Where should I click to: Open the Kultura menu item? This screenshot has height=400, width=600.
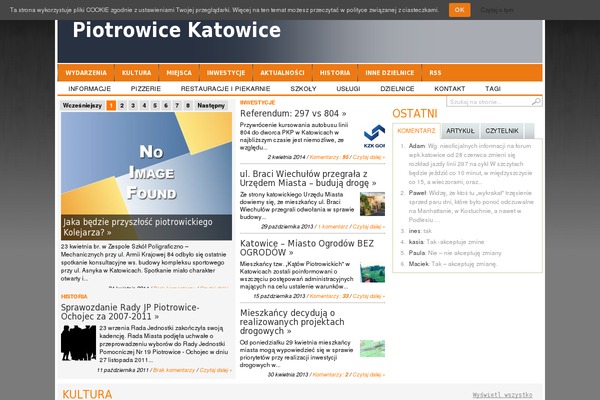[137, 73]
